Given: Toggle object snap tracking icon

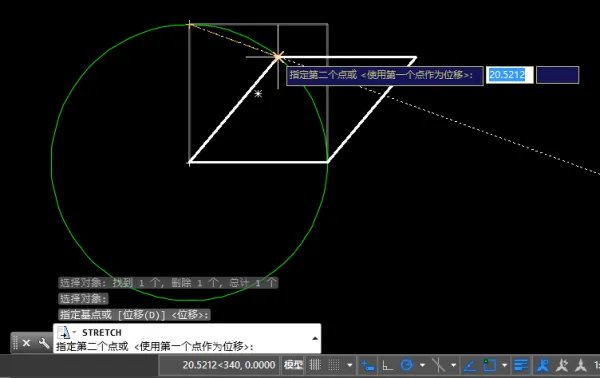Looking at the screenshot, I should coord(470,365).
